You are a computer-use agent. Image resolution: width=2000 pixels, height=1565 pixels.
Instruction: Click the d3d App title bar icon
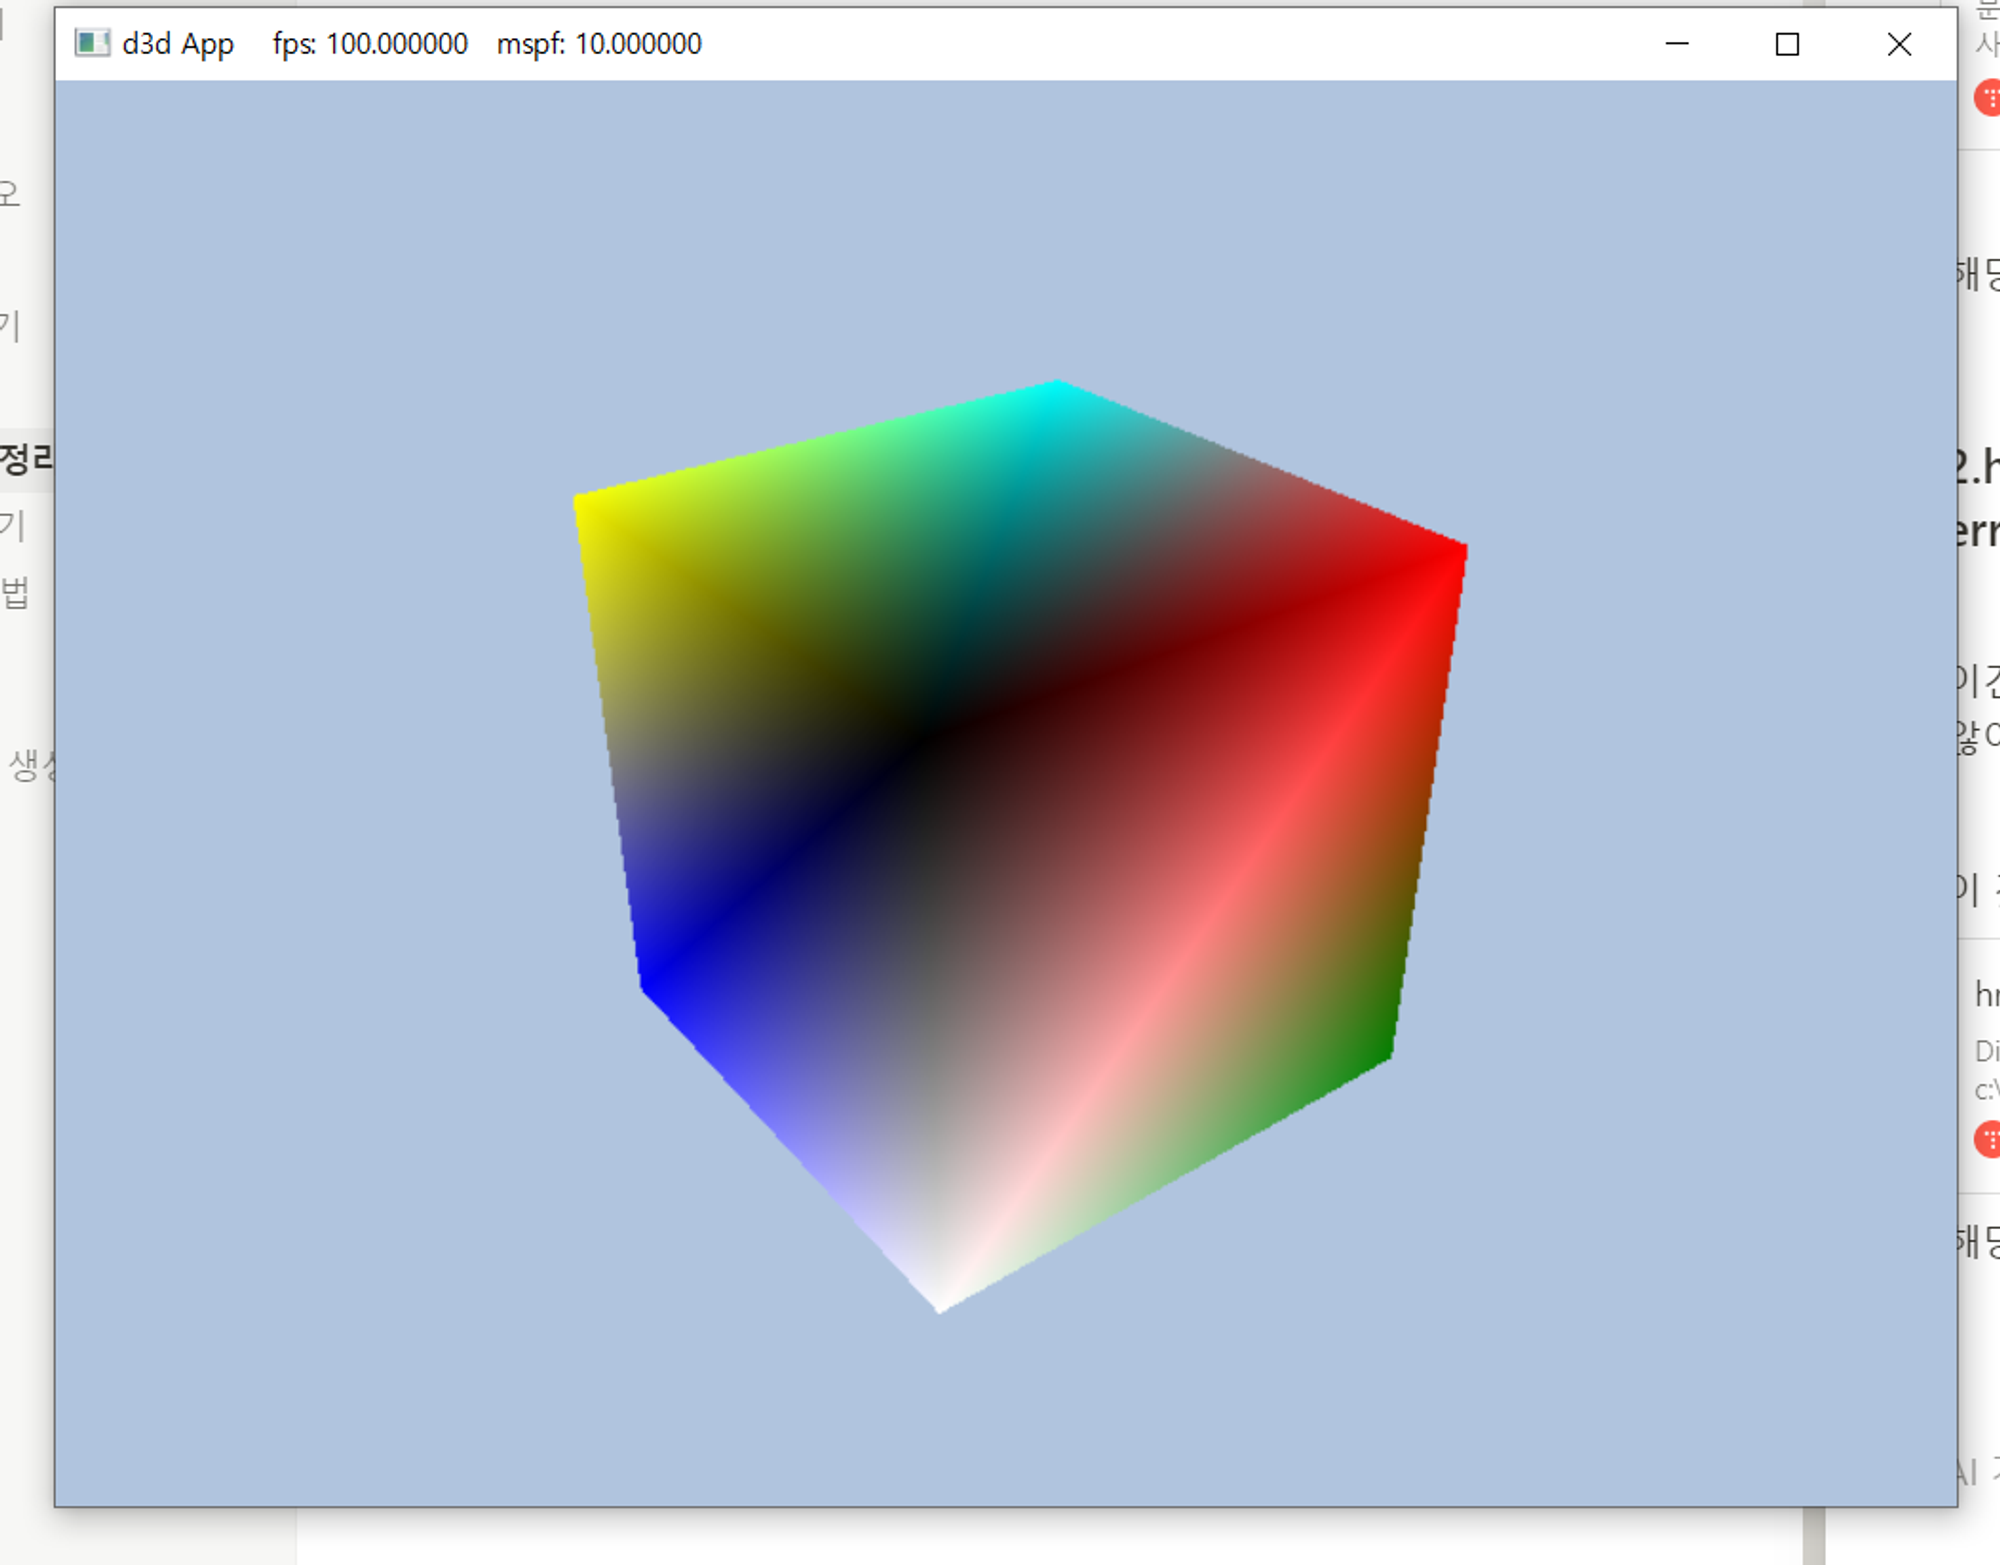(92, 43)
